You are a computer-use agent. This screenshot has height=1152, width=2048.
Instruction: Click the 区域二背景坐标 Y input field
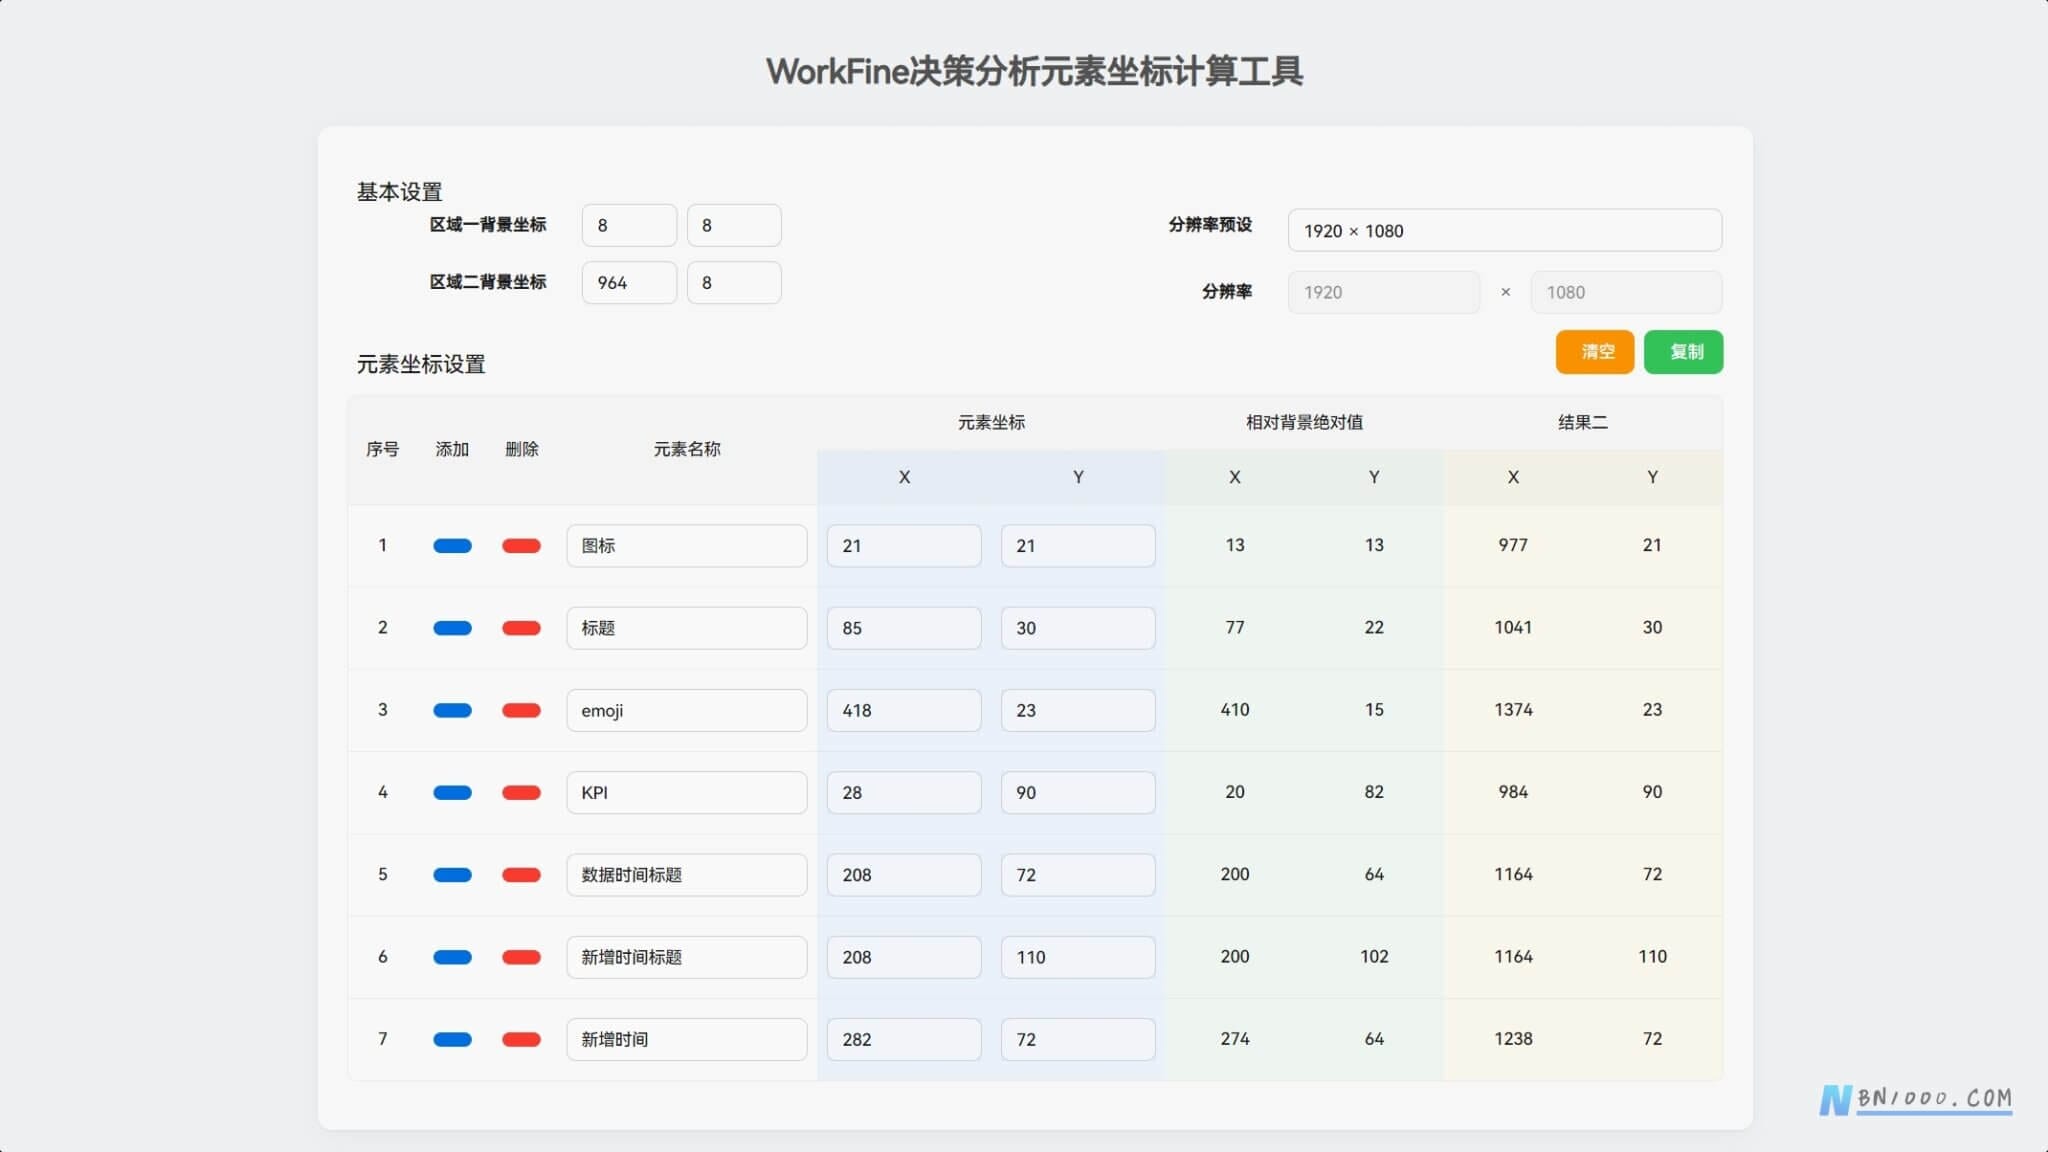point(734,283)
